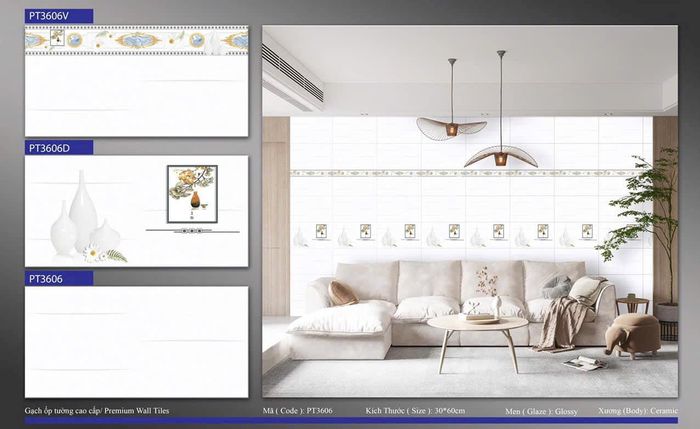Open the plain PT3606 tile image
Screen dimensions: 700x429
[137, 342]
